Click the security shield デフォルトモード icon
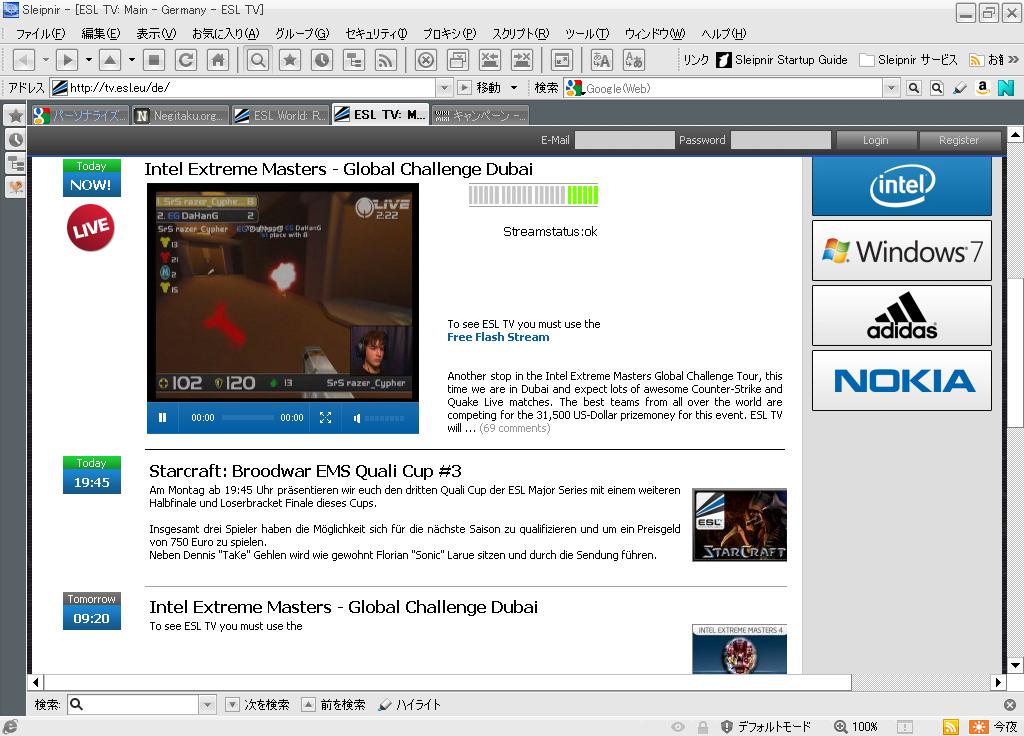Image resolution: width=1024 pixels, height=736 pixels. pyautogui.click(x=726, y=726)
